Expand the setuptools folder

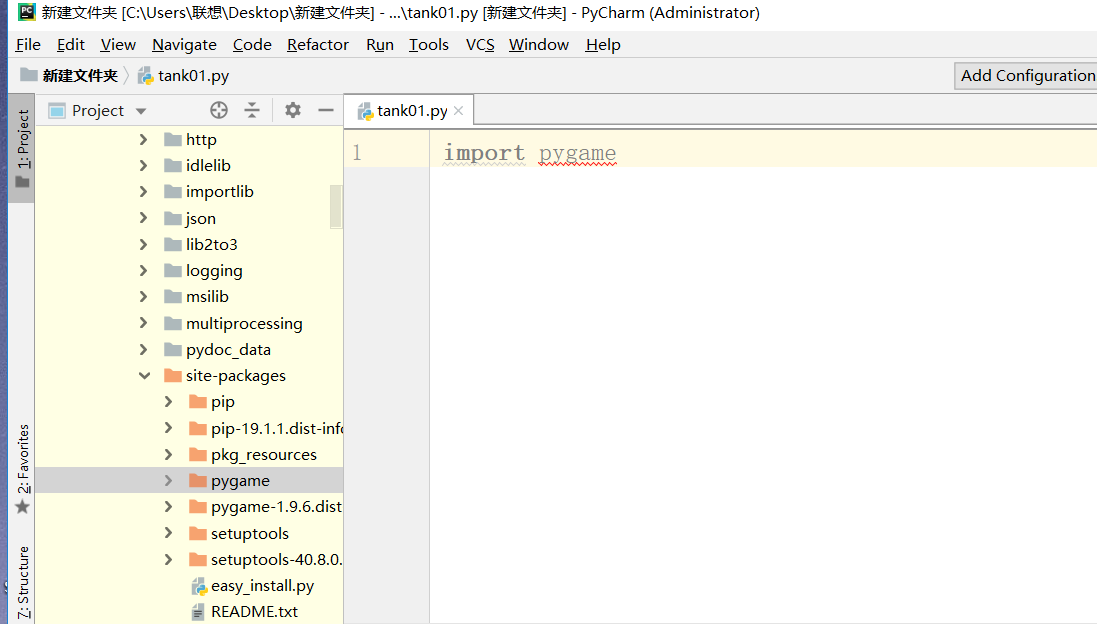169,533
